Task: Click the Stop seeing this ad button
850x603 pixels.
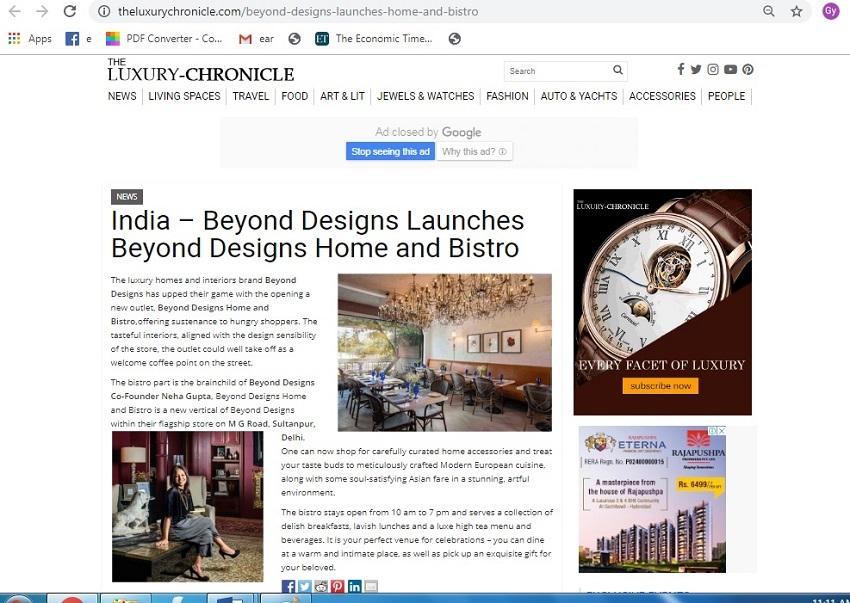Action: coord(390,151)
